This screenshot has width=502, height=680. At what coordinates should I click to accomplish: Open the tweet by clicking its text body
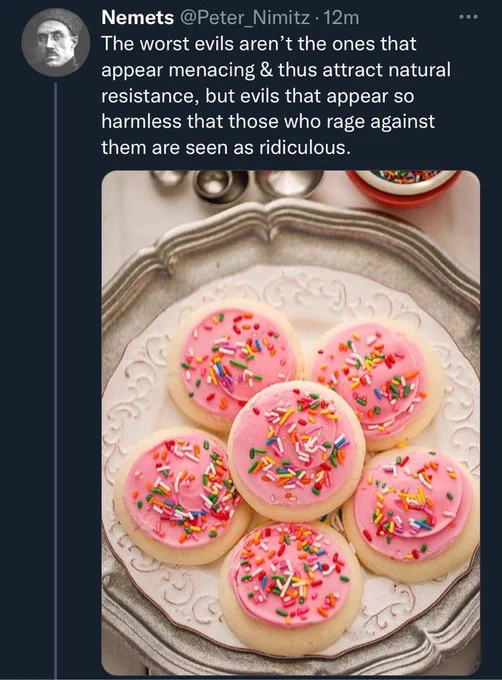(x=276, y=96)
